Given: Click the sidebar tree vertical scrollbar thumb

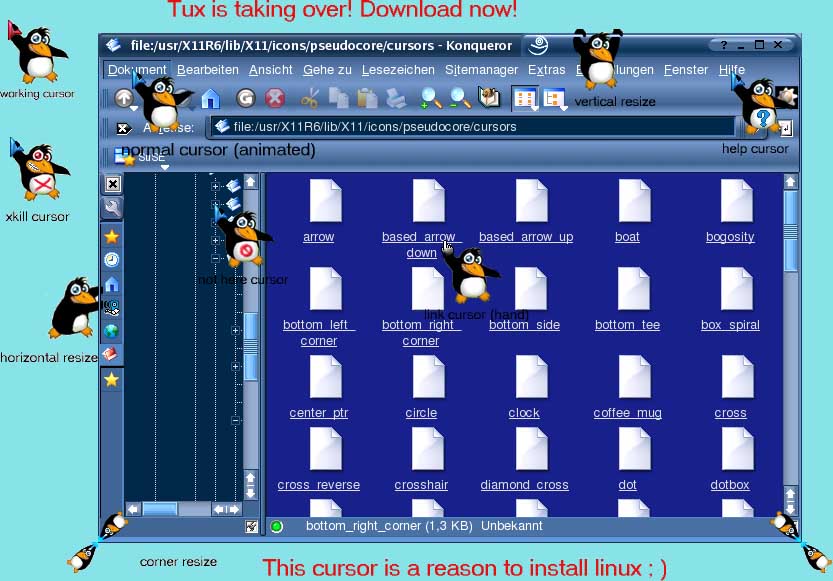Looking at the screenshot, I should (x=251, y=346).
